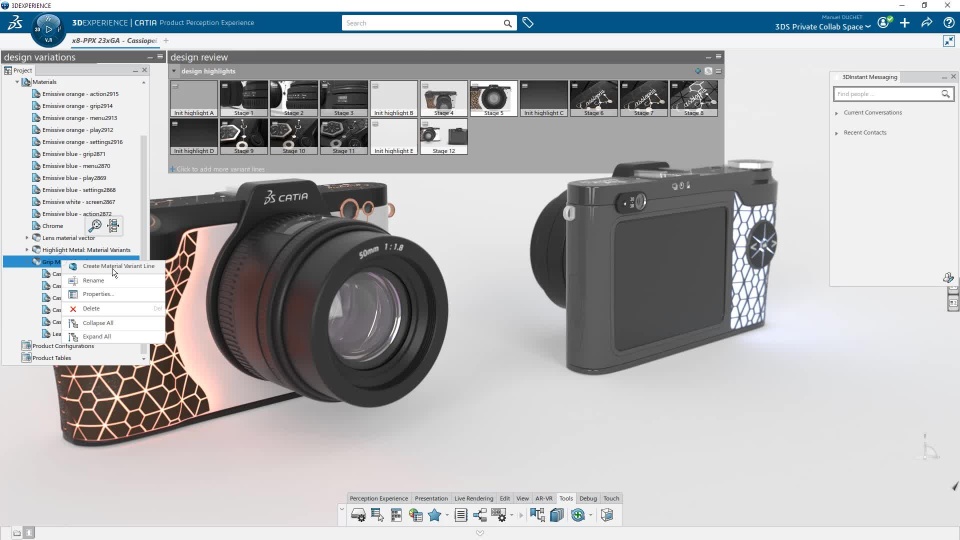Select Rename from the context menu
Screen dimensions: 960x540
[x=113, y=280]
